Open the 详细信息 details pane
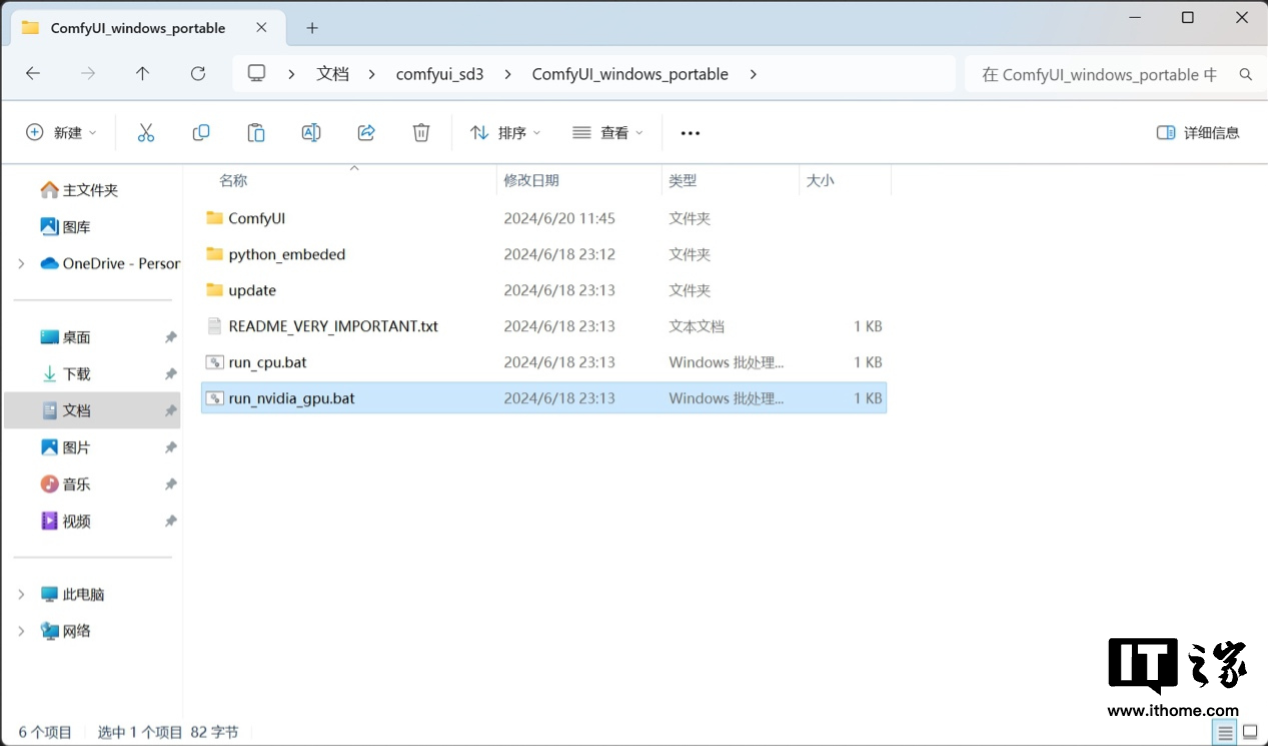The height and width of the screenshot is (746, 1268). [1197, 132]
